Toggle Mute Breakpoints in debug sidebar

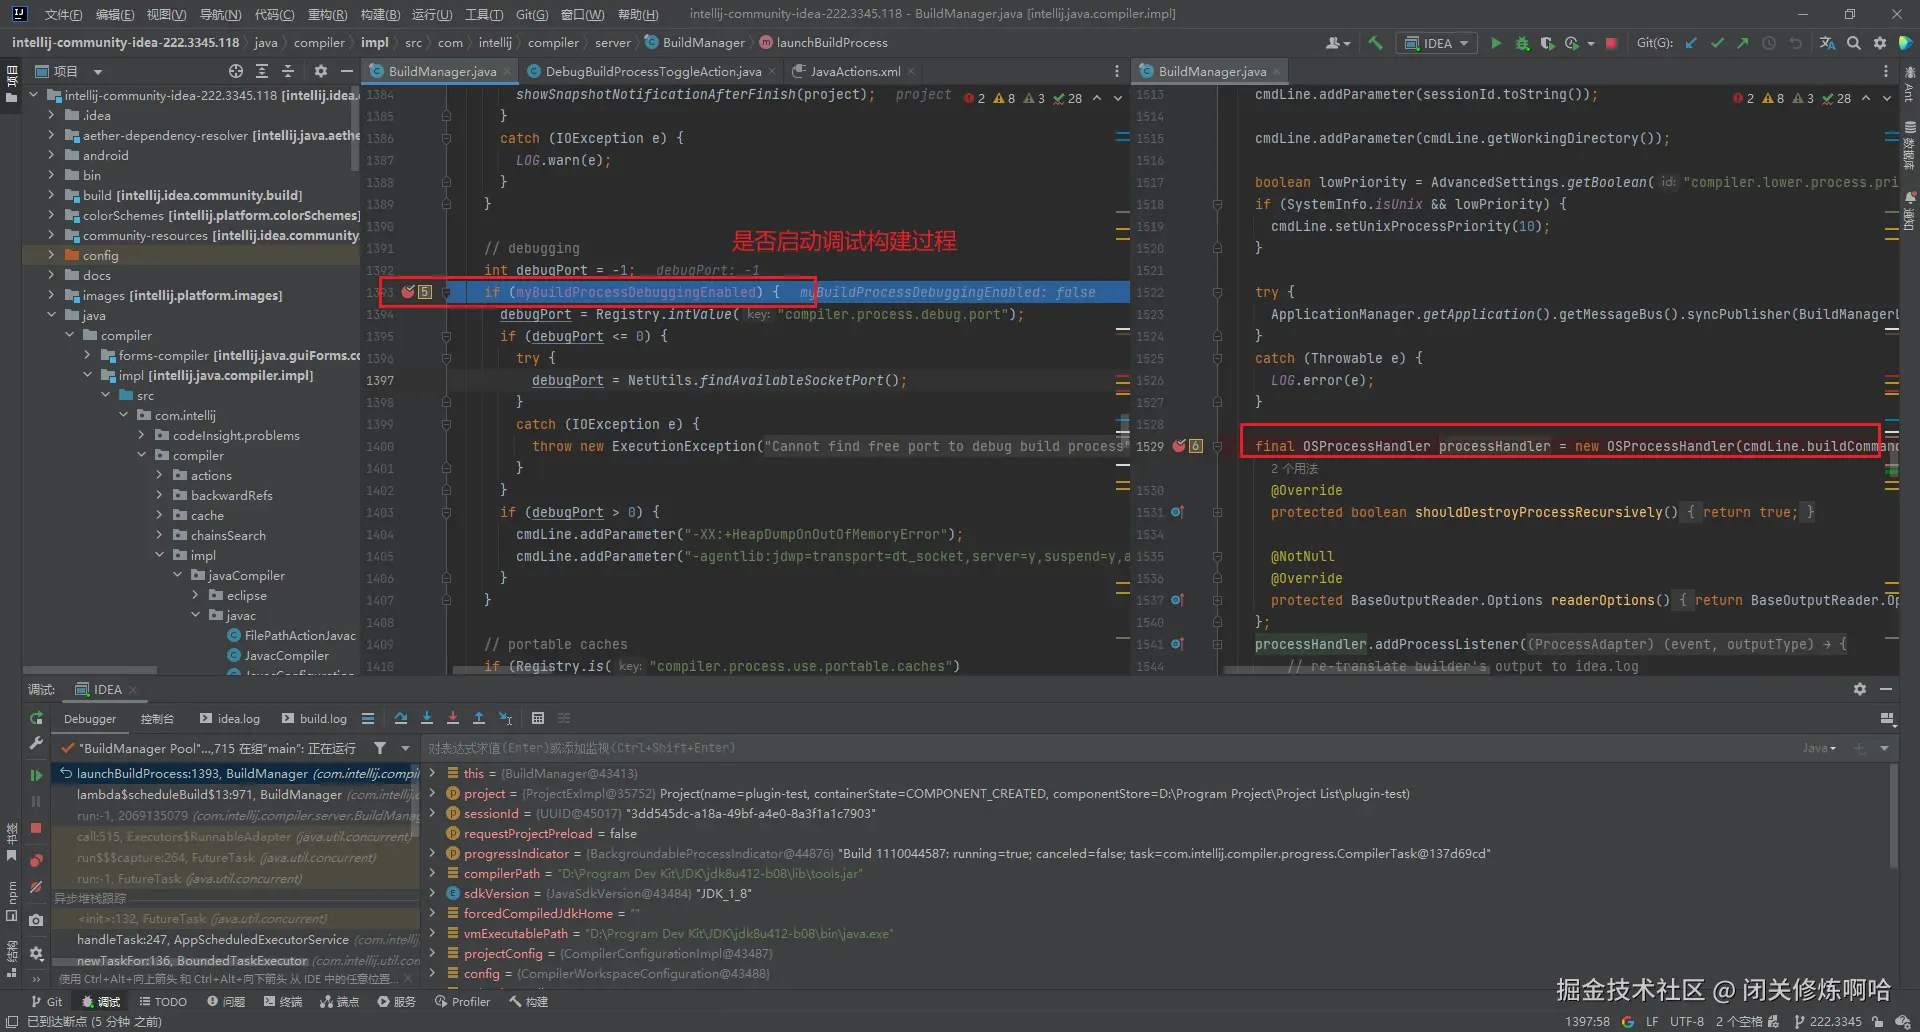click(36, 887)
